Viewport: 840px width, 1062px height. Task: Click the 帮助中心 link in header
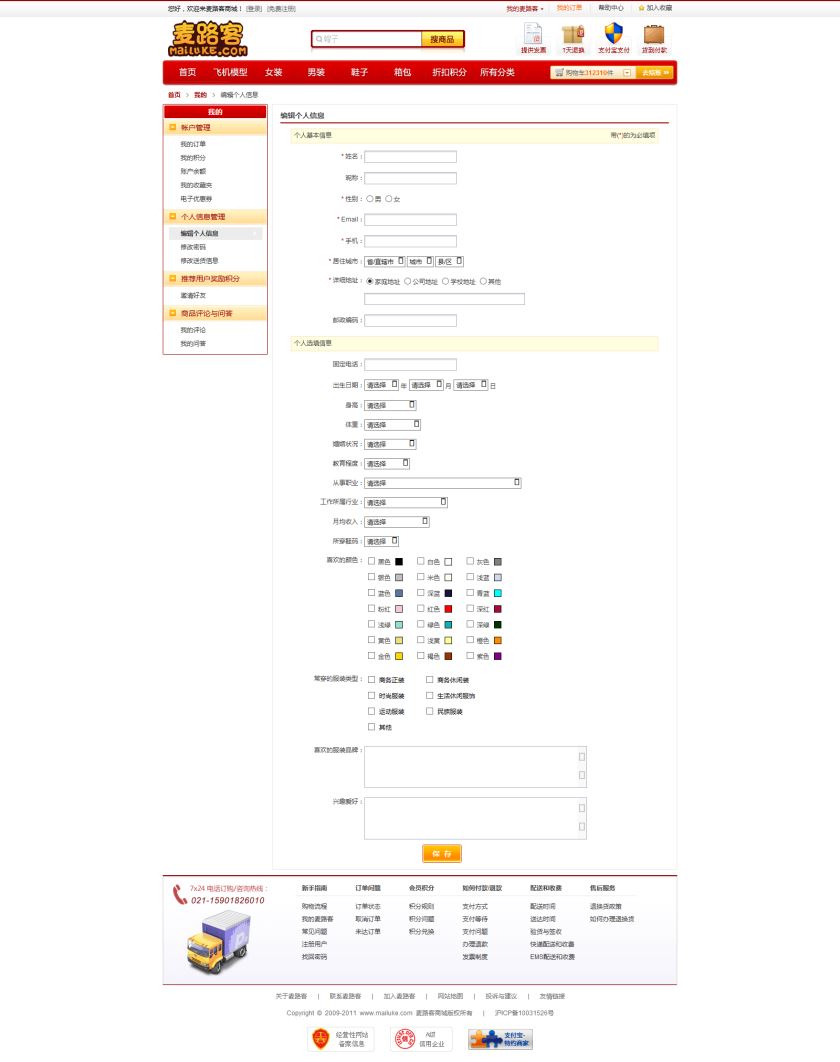tap(611, 8)
